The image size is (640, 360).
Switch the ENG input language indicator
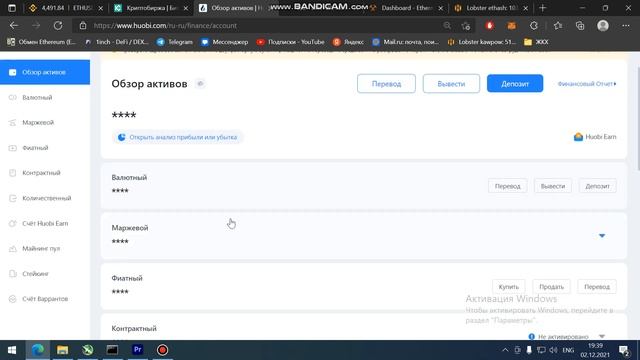568,350
